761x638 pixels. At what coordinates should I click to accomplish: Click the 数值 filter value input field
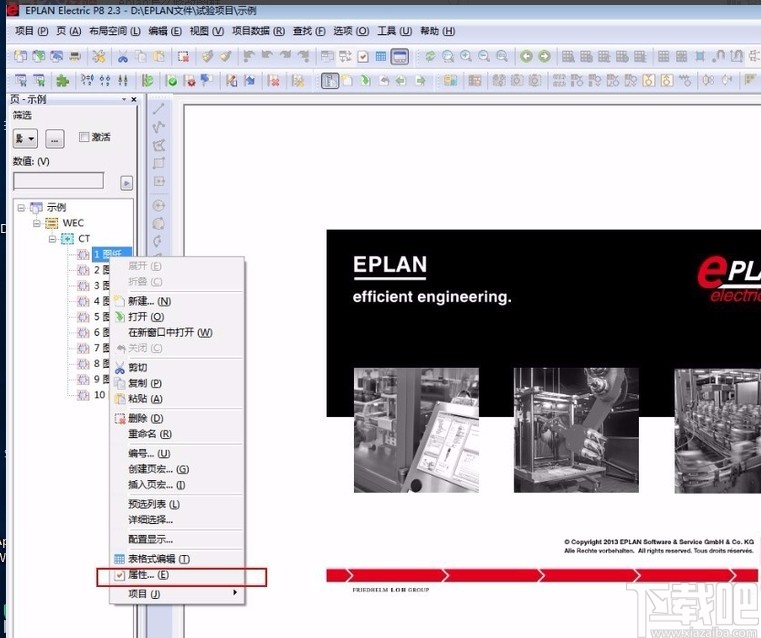pos(58,181)
